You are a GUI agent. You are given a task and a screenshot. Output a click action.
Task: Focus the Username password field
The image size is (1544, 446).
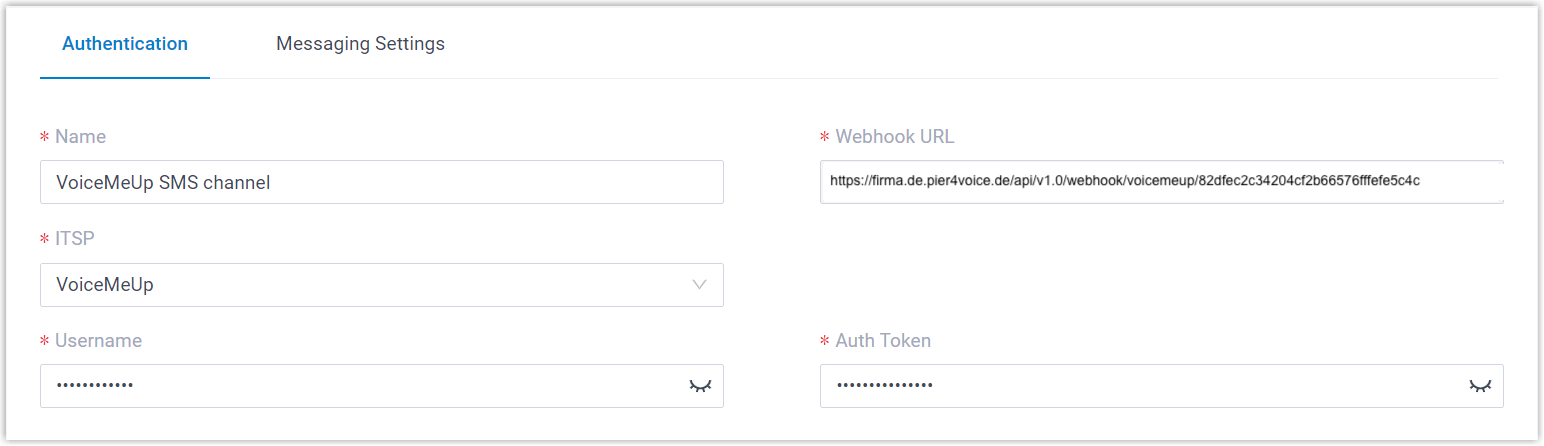click(x=360, y=386)
